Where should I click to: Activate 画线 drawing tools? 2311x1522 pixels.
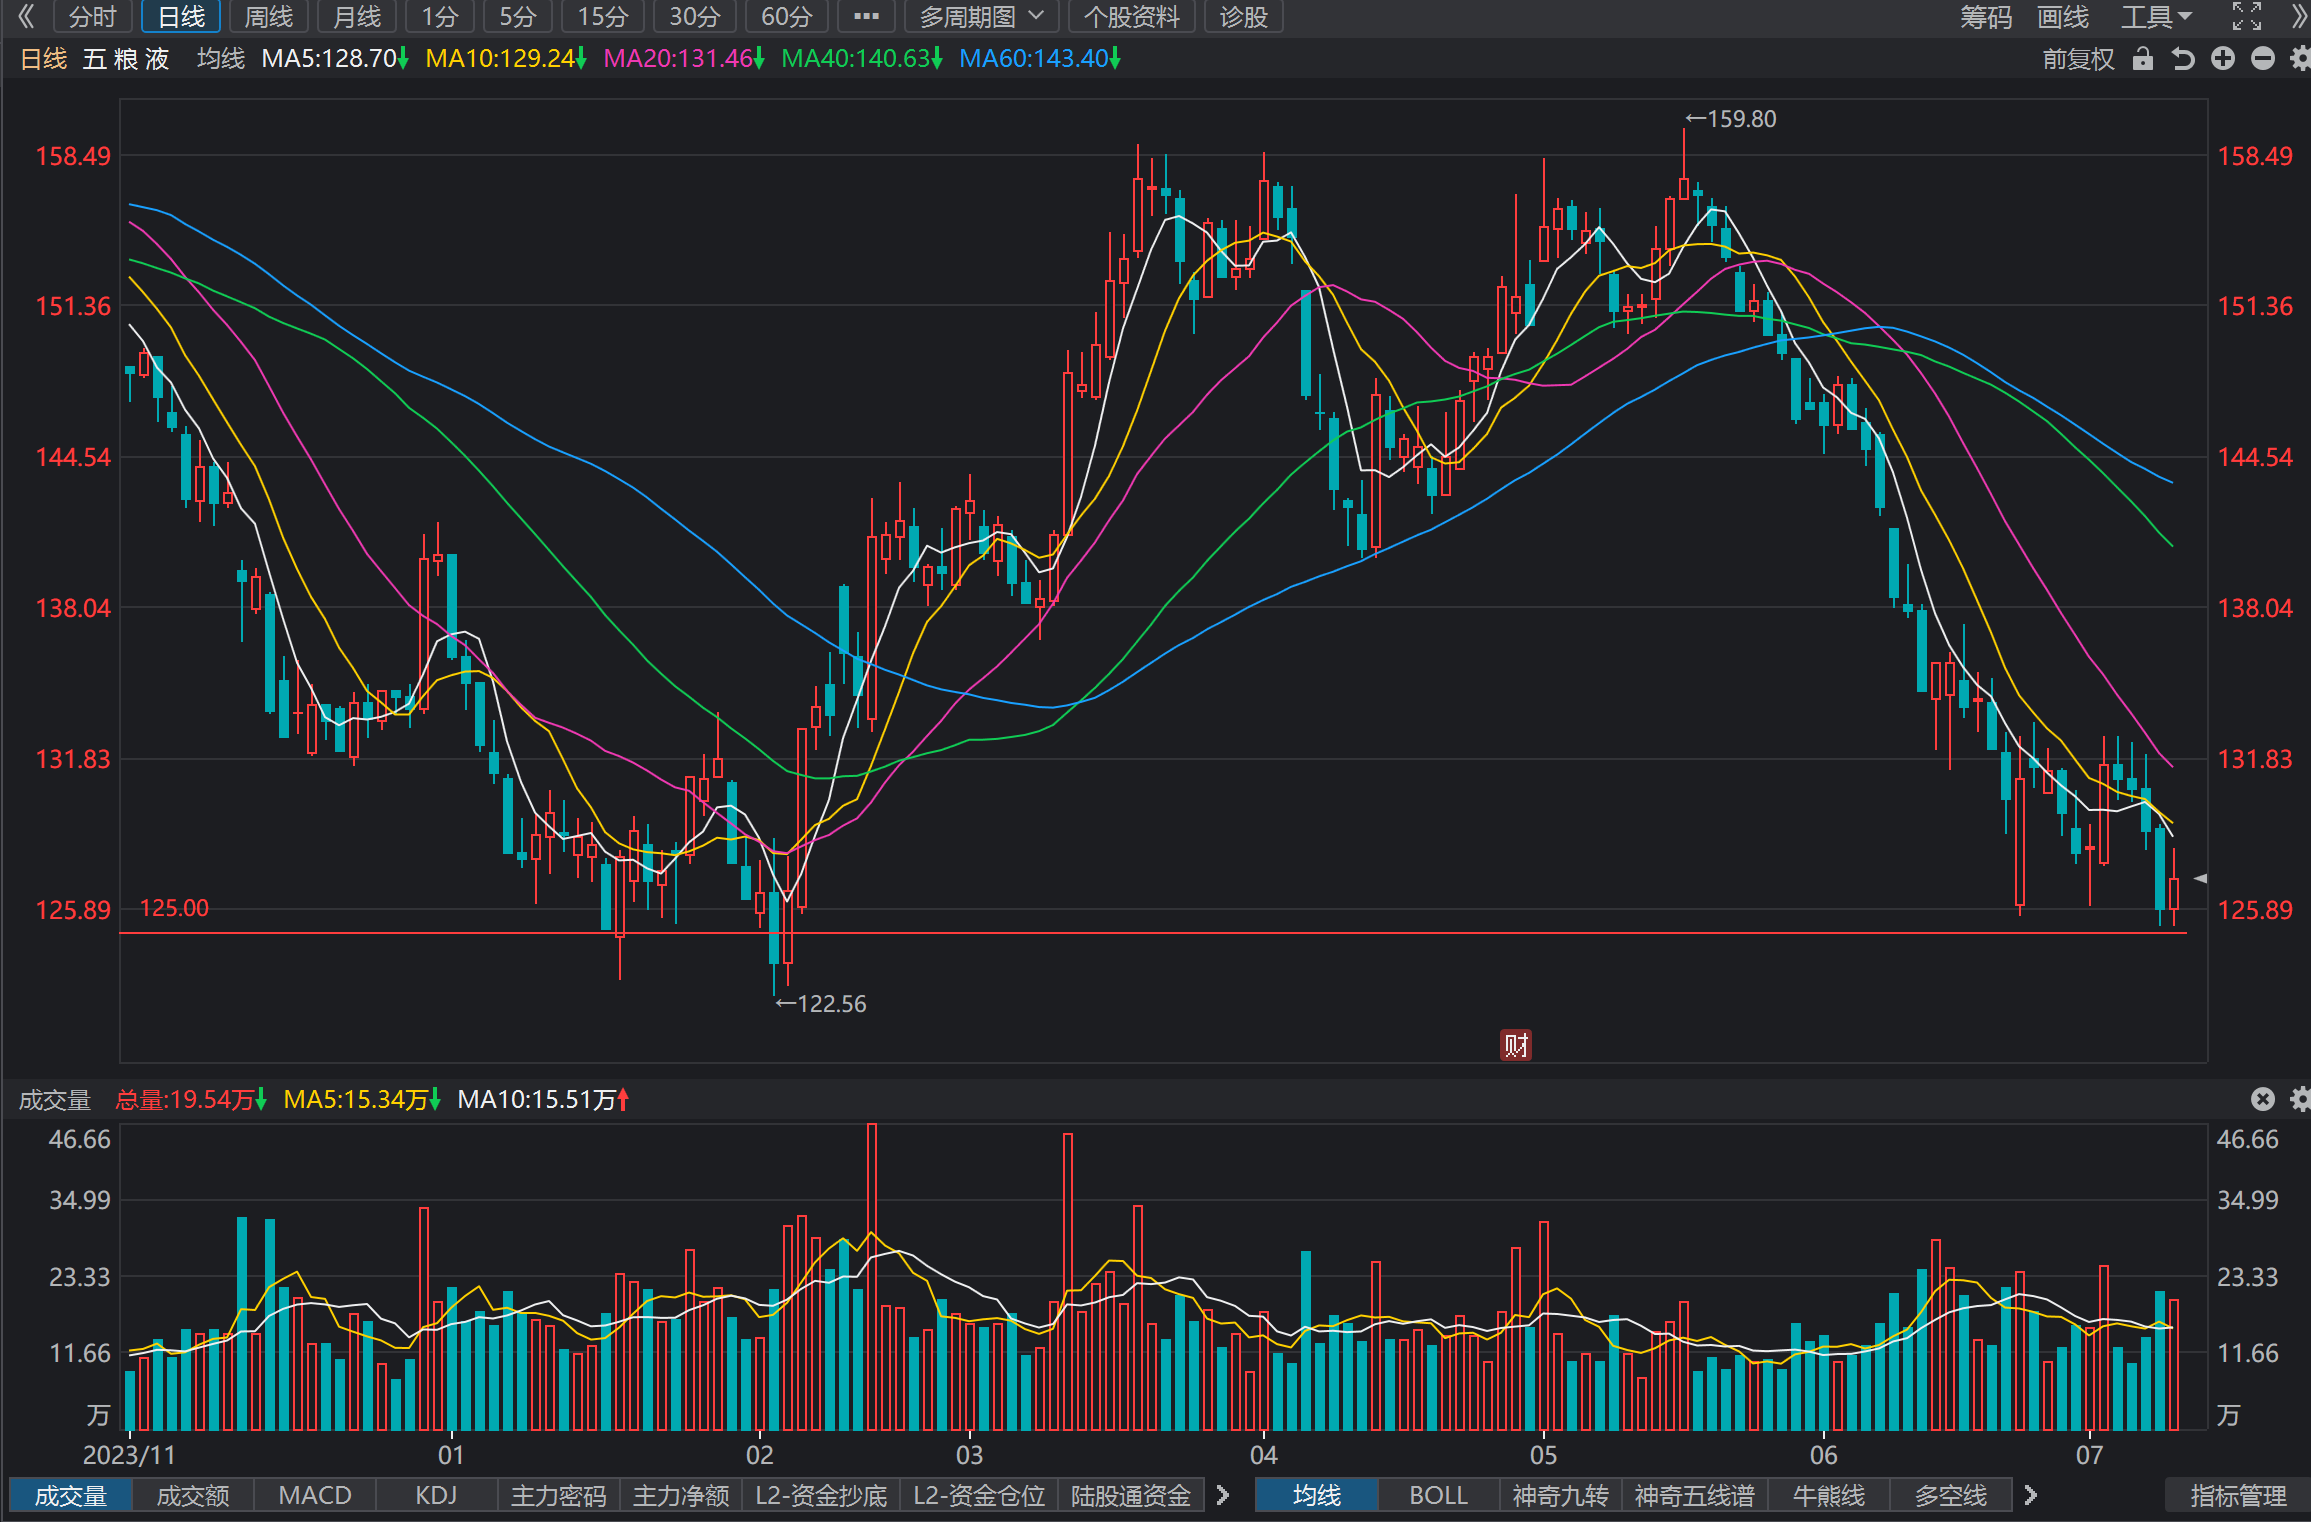pyautogui.click(x=2063, y=16)
